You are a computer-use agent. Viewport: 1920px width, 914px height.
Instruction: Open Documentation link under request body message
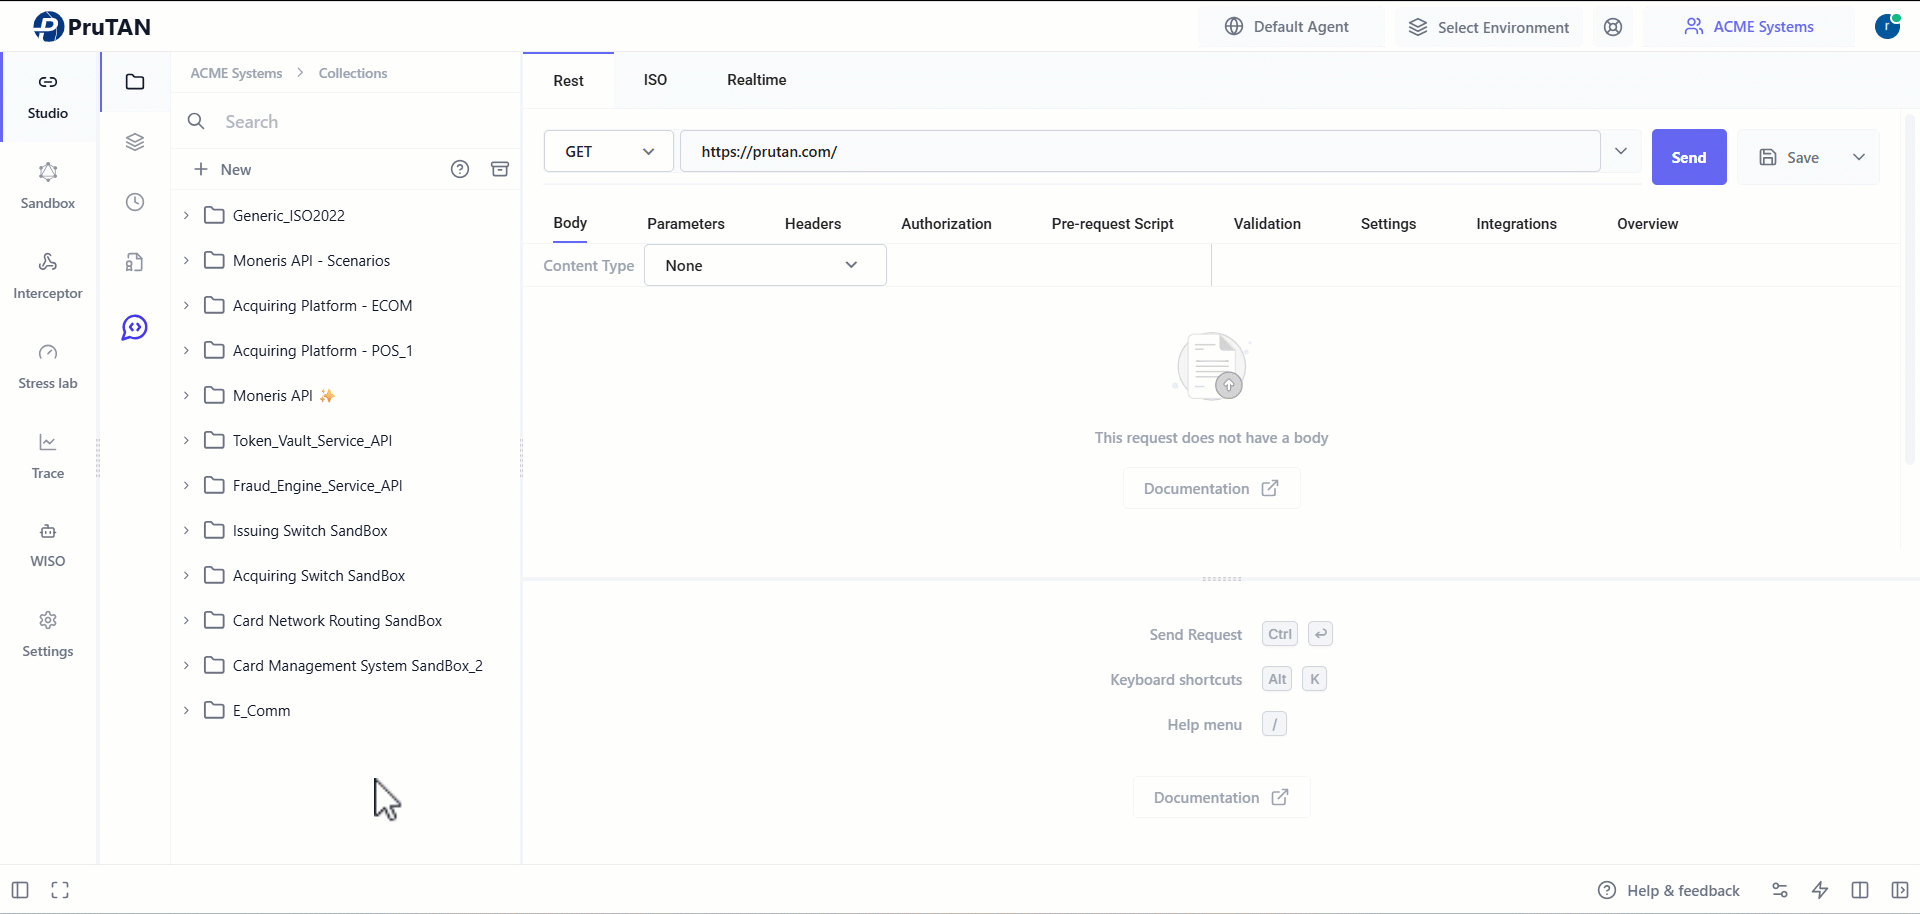click(1212, 488)
